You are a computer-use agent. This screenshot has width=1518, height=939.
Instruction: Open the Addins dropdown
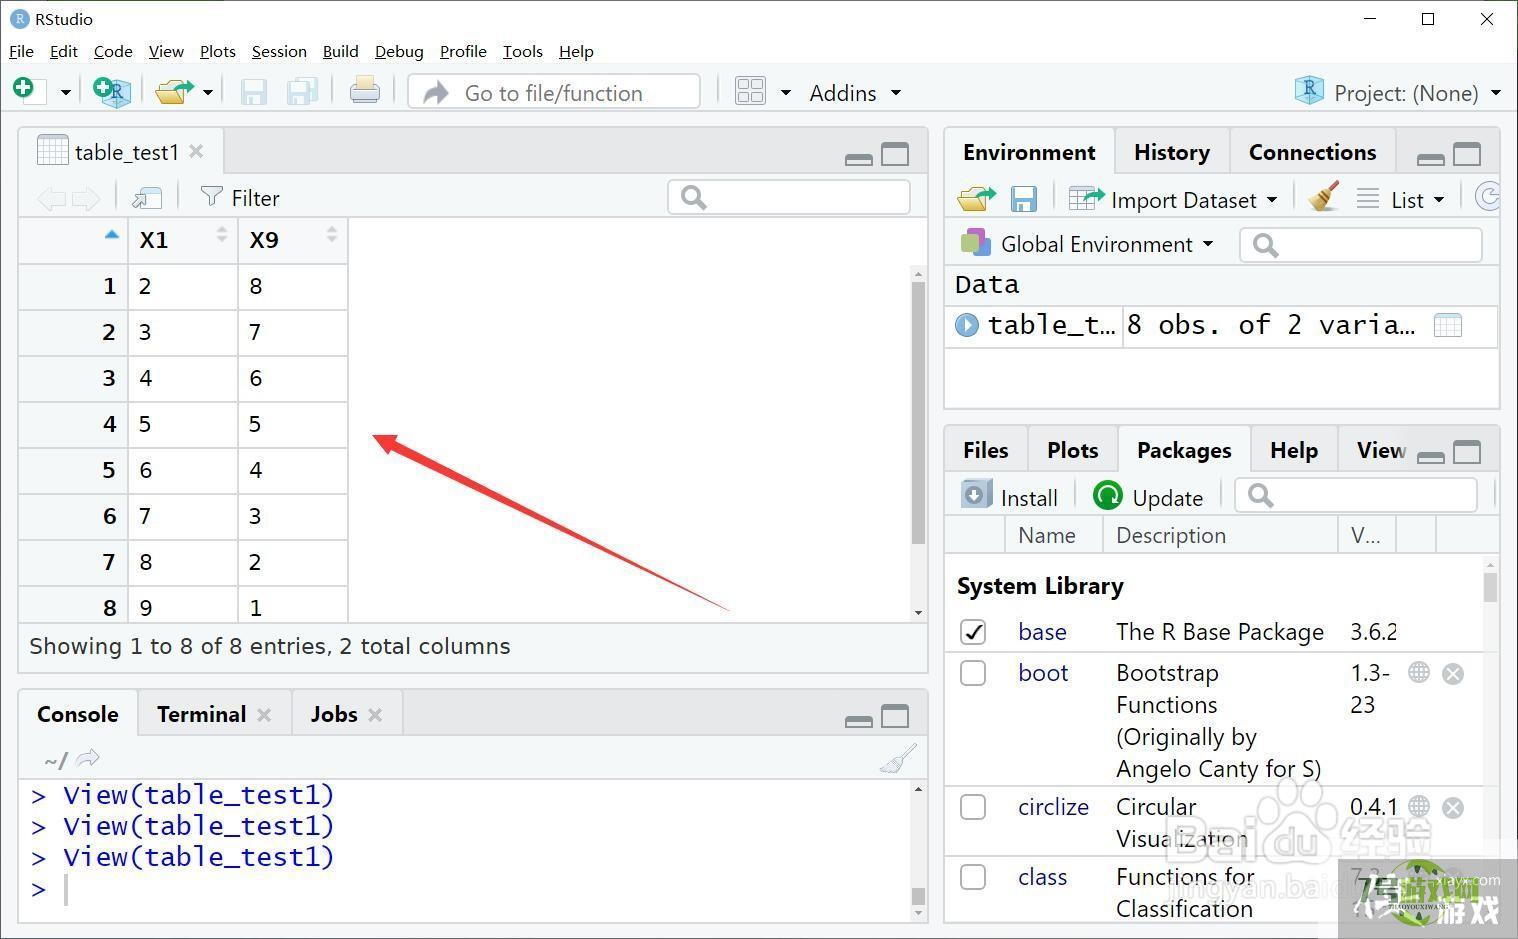[855, 93]
